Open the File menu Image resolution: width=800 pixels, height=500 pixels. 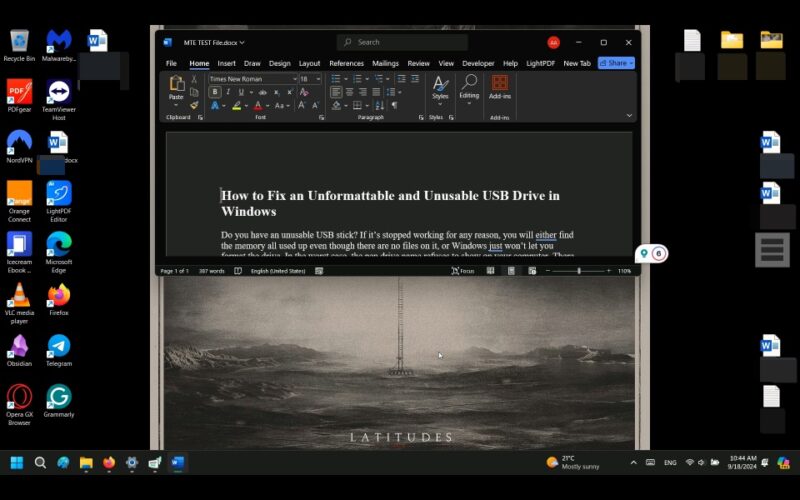[x=171, y=63]
